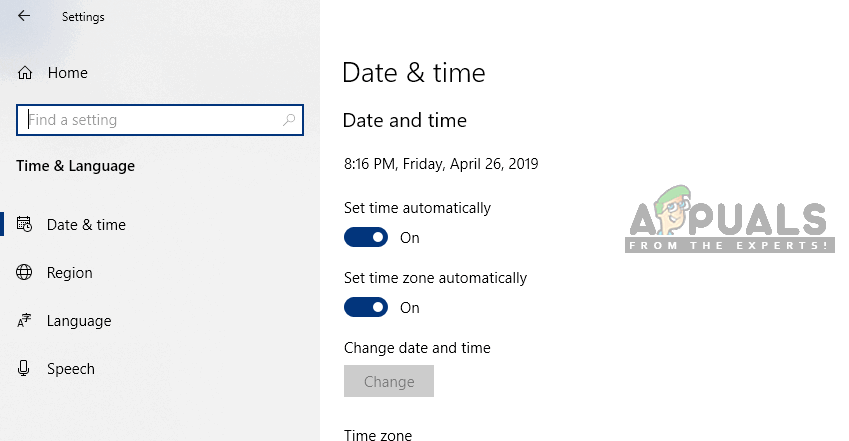Click the current date and time text

coord(441,164)
